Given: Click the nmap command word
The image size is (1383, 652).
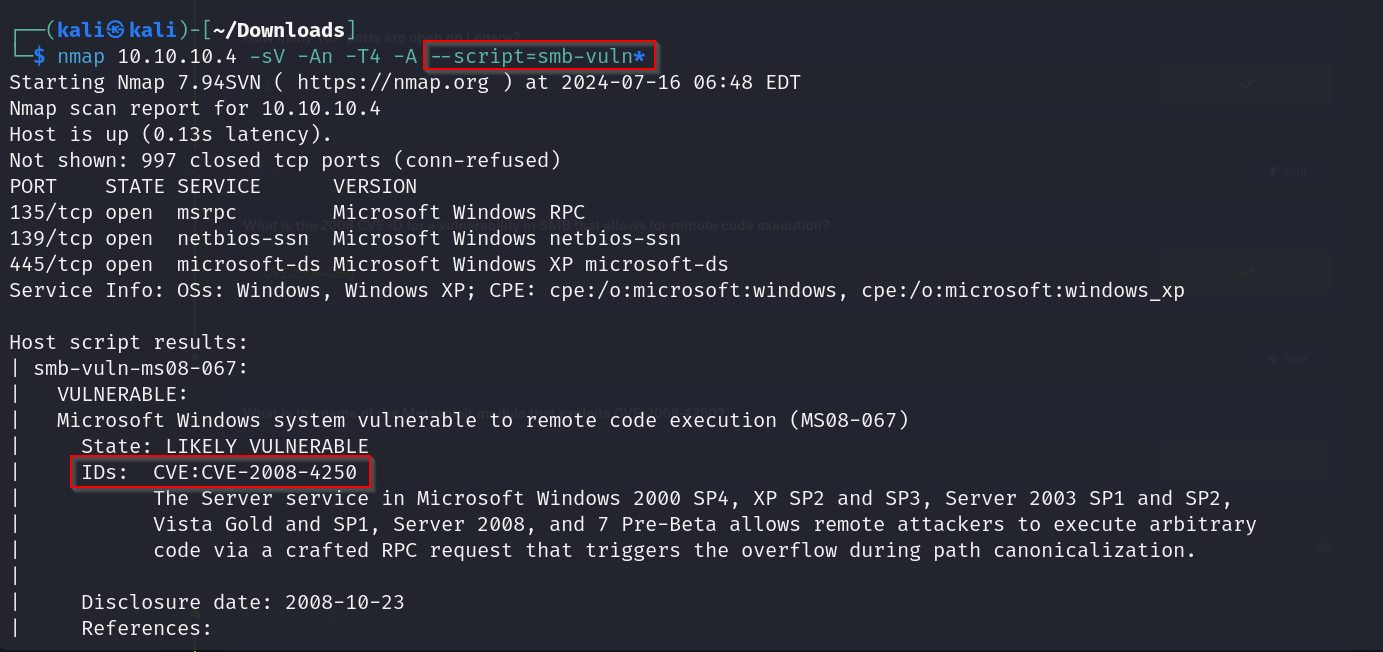Looking at the screenshot, I should (x=81, y=56).
